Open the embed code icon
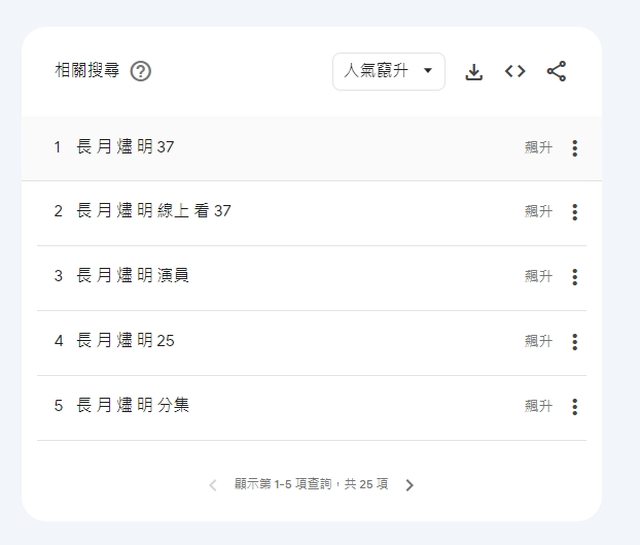Screen dimensions: 640x545 pos(515,72)
